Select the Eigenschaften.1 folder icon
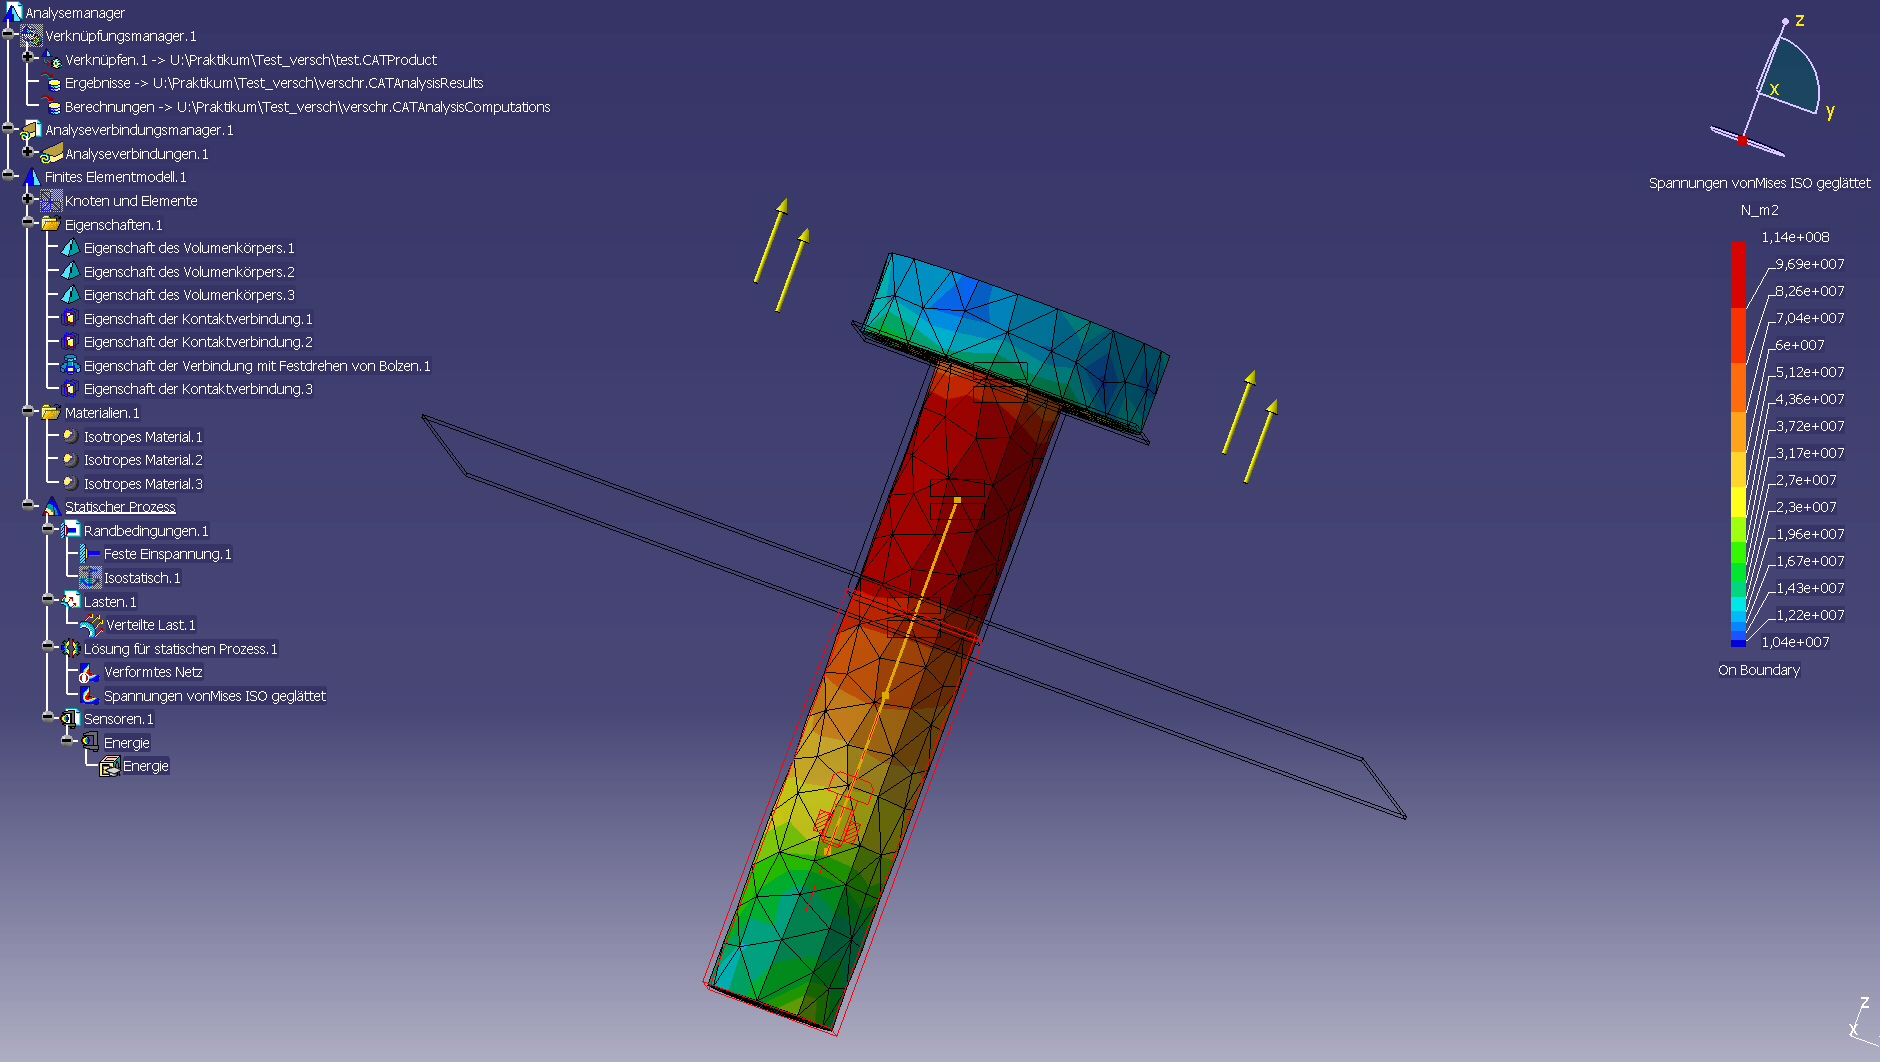Screen dimensions: 1880x1062 [x=52, y=224]
